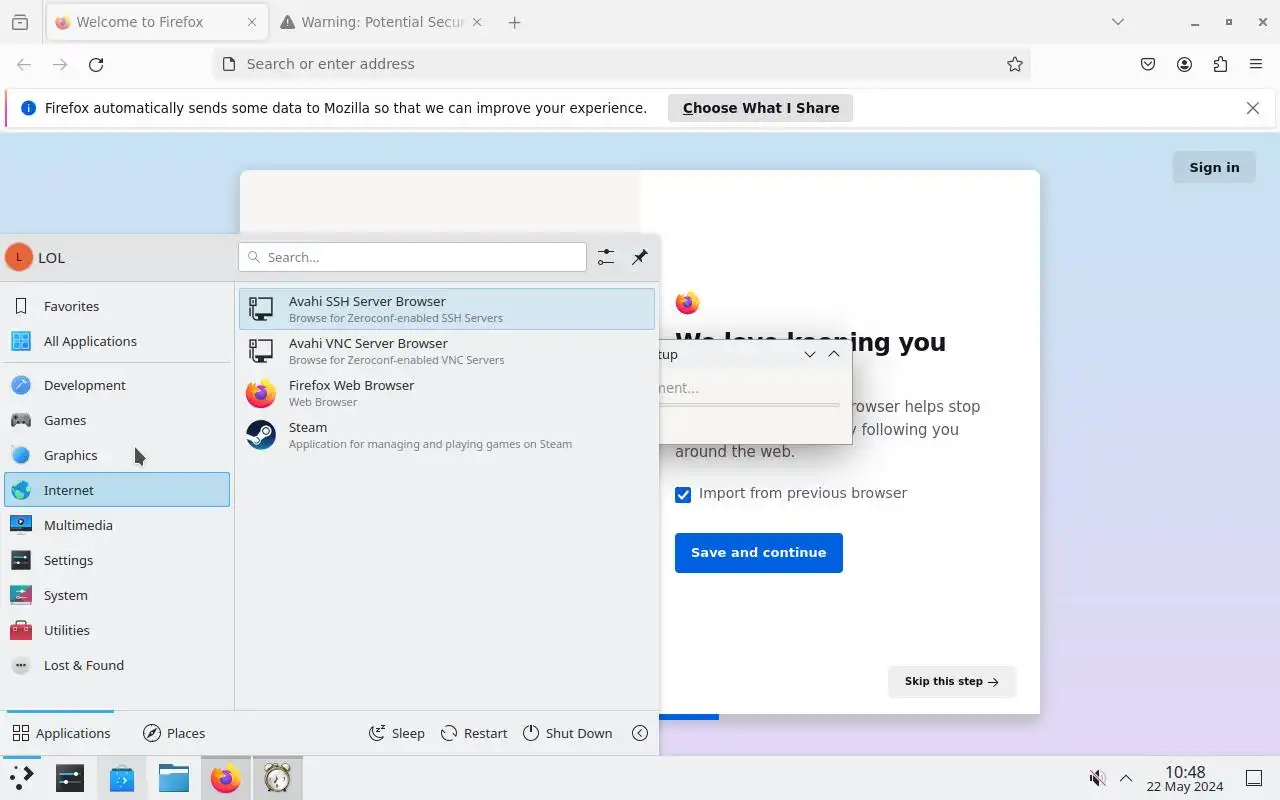Switch to Firefox in the taskbar
Screen dimensions: 1280x800
(226, 778)
